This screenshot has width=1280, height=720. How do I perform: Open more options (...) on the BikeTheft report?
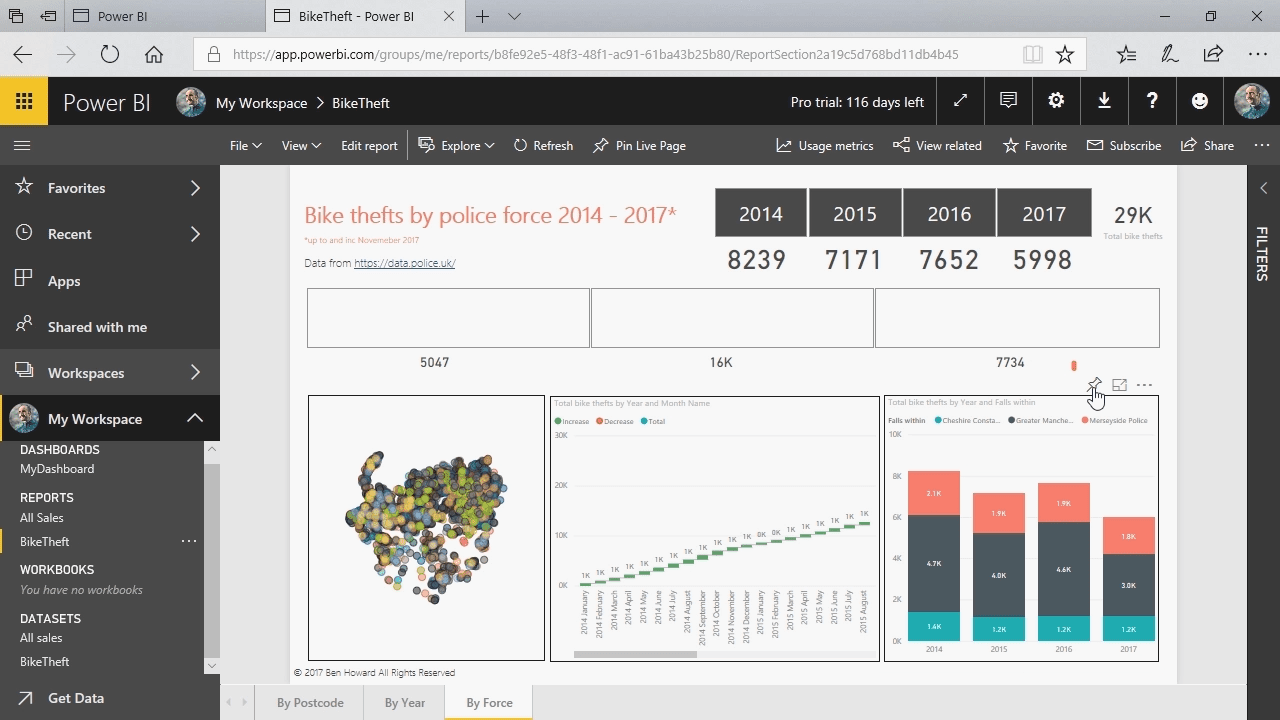tap(189, 541)
